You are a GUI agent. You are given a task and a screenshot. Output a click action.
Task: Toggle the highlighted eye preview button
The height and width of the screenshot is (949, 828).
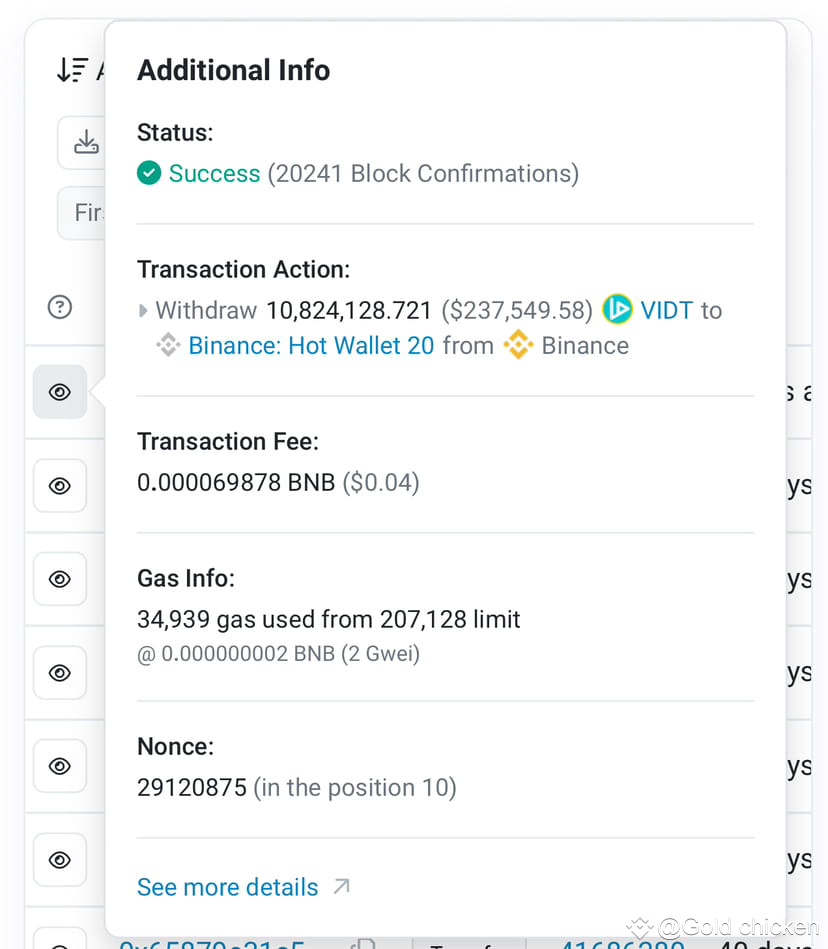point(60,392)
